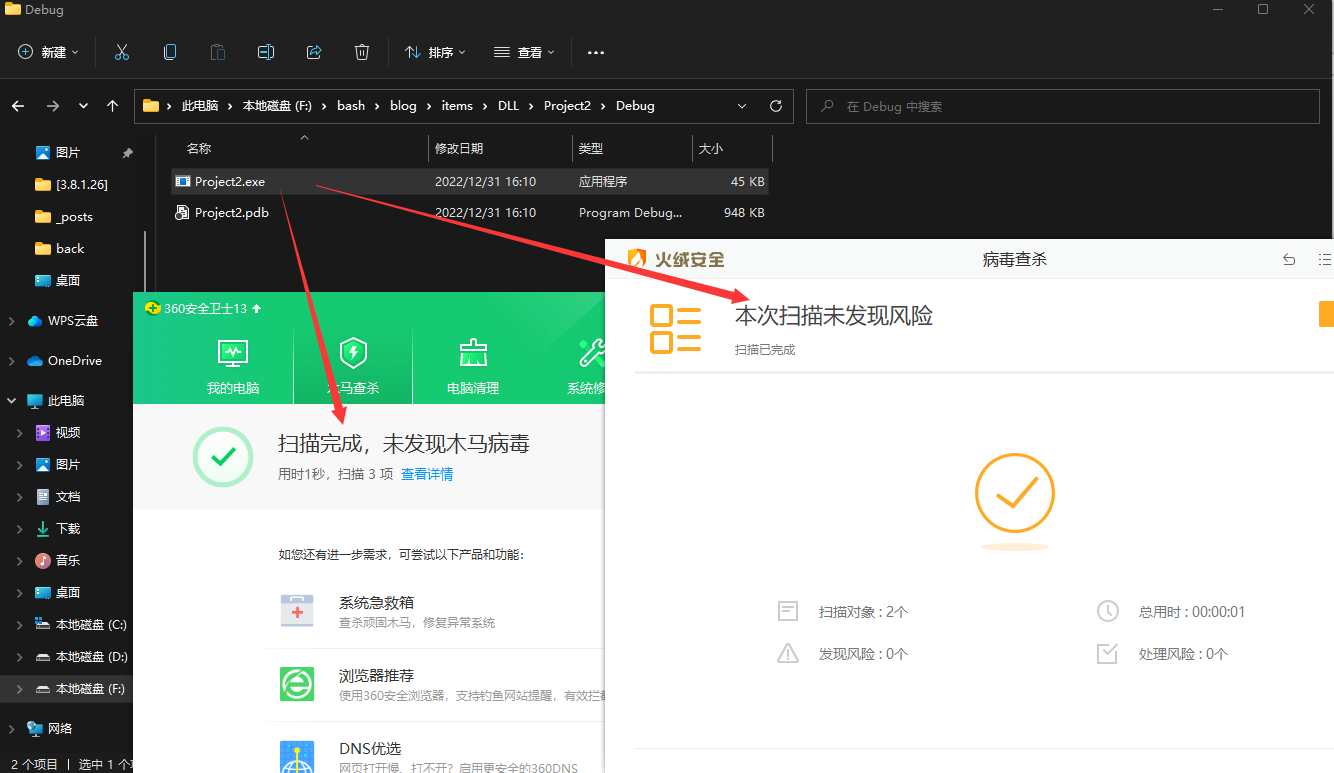Viewport: 1334px width, 773px height.
Task: Click the 我的电脑 monitor icon in 360
Action: 233,352
